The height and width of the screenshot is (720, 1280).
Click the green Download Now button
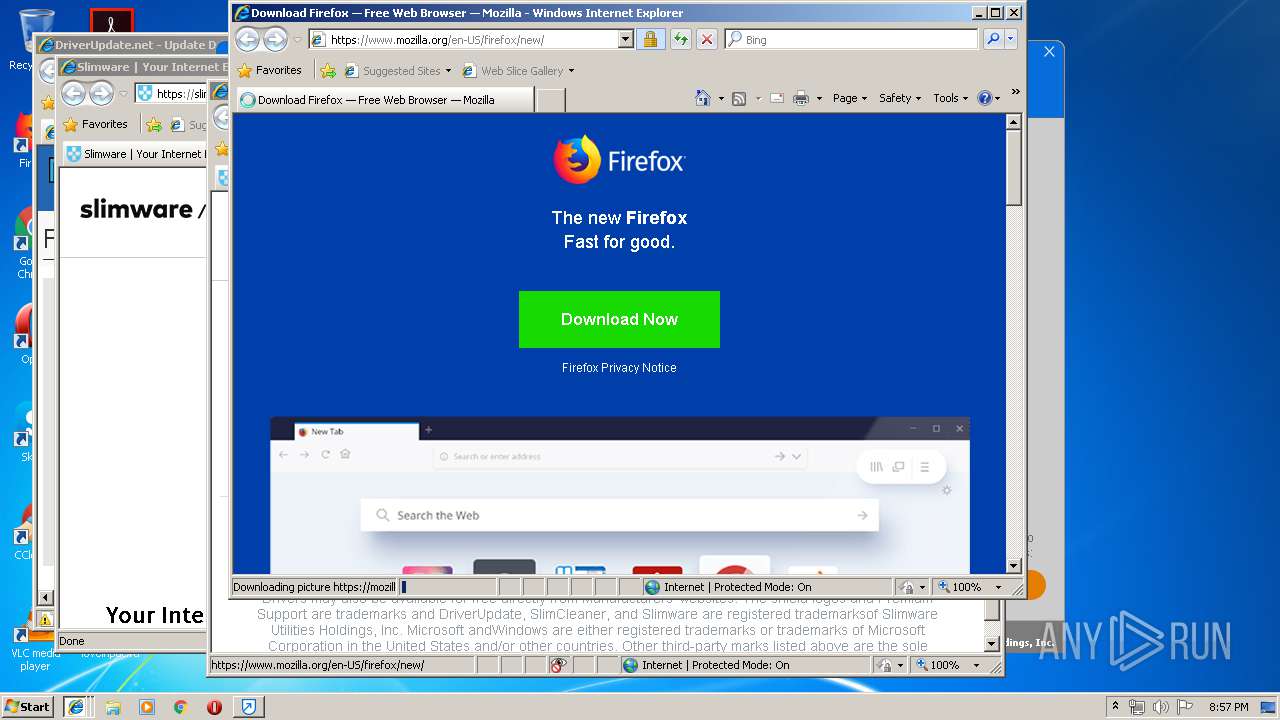(x=619, y=319)
